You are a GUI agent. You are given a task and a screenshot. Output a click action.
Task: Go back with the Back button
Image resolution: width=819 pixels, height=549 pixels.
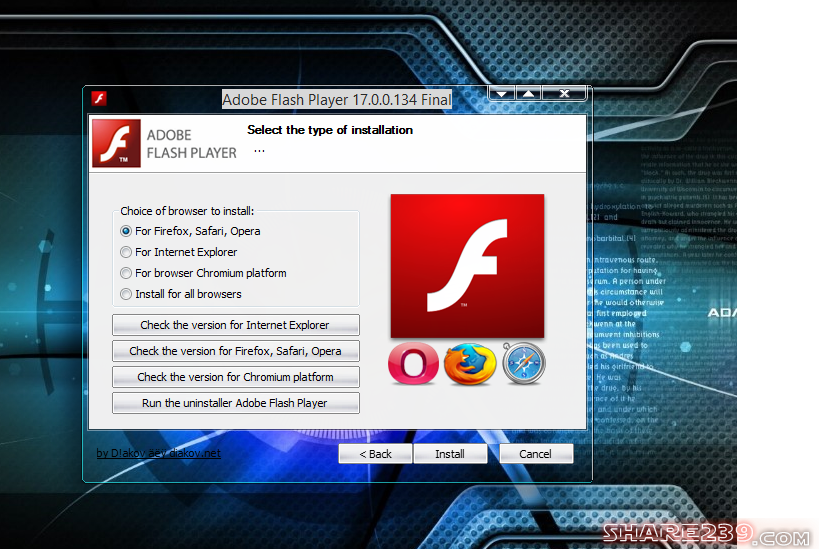(x=375, y=454)
